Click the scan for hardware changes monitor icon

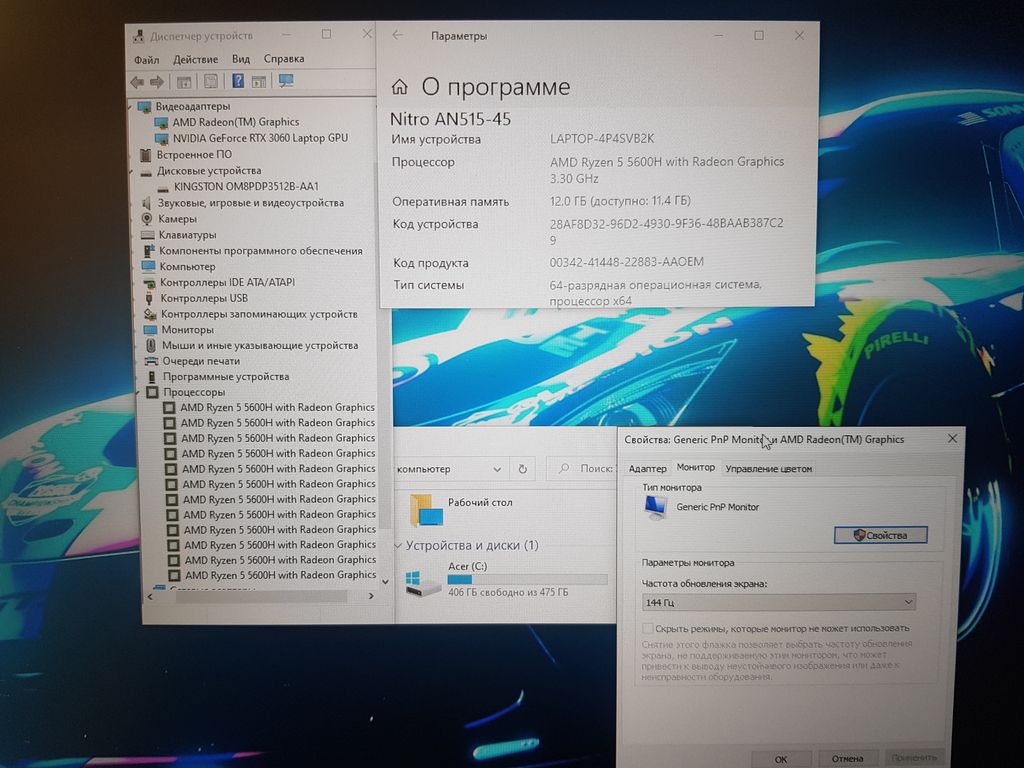[x=286, y=81]
